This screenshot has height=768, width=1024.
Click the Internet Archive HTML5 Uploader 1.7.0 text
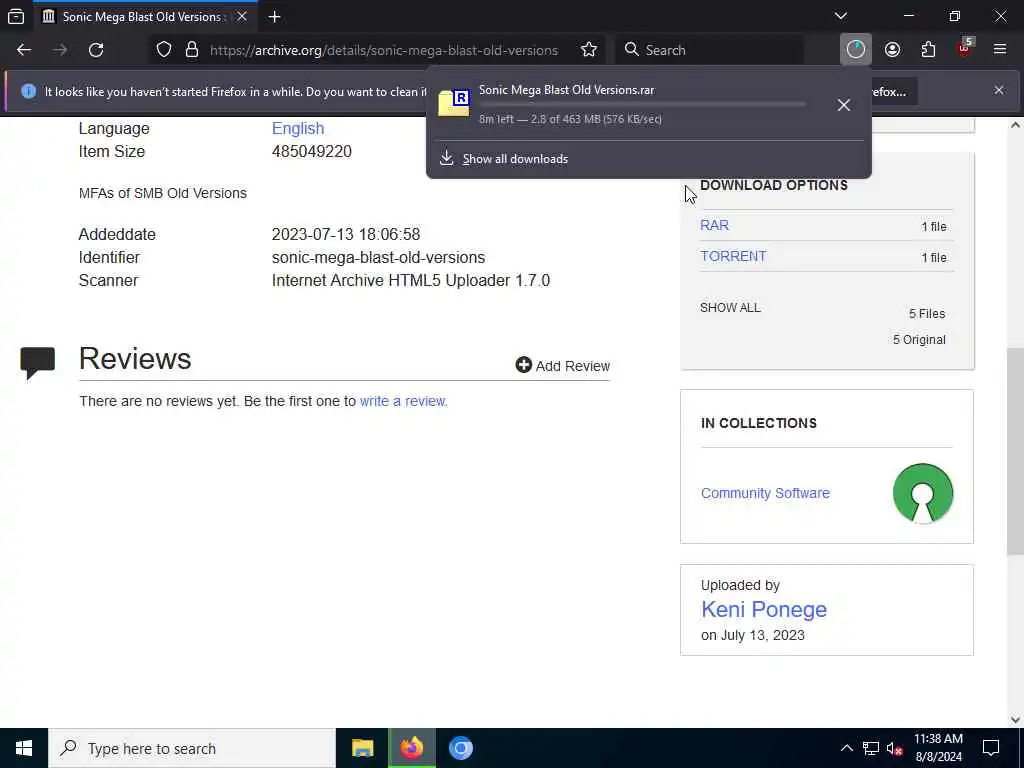coord(411,280)
